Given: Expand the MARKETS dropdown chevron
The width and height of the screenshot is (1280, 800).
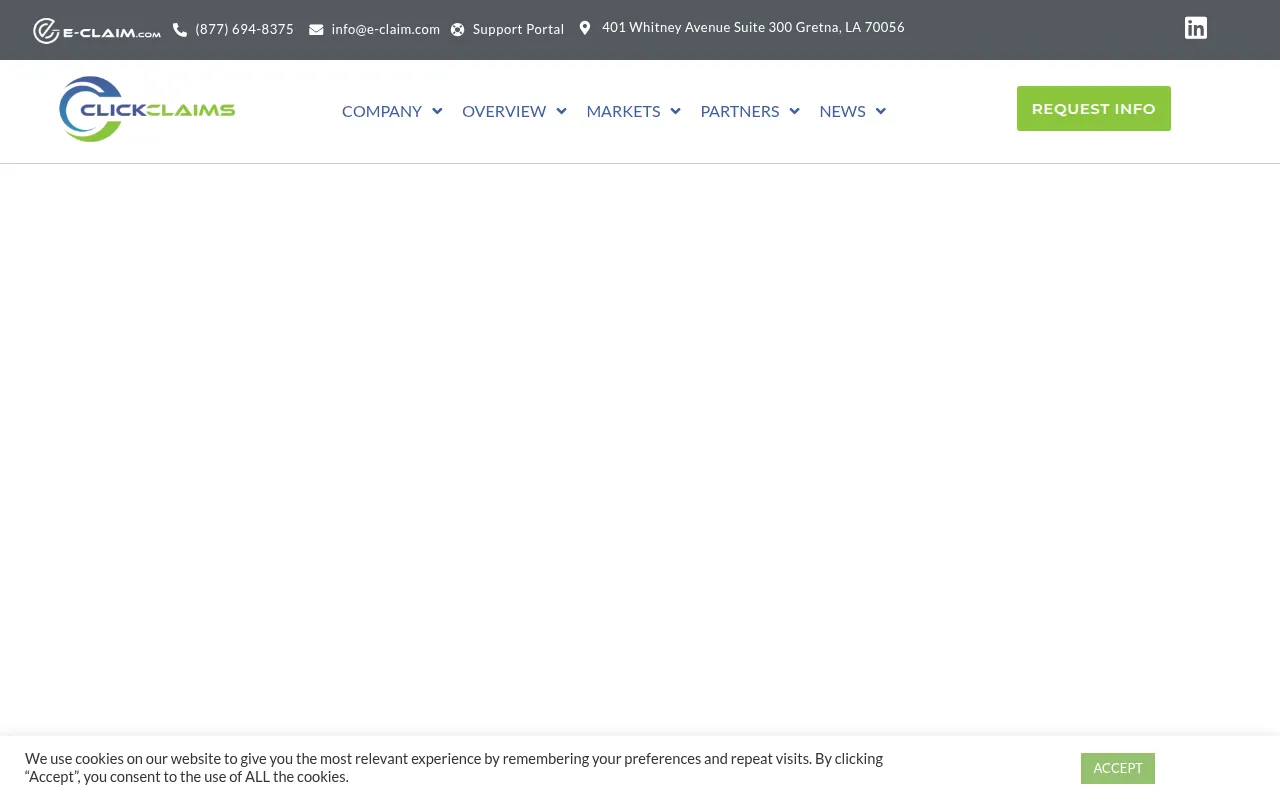Looking at the screenshot, I should point(675,111).
